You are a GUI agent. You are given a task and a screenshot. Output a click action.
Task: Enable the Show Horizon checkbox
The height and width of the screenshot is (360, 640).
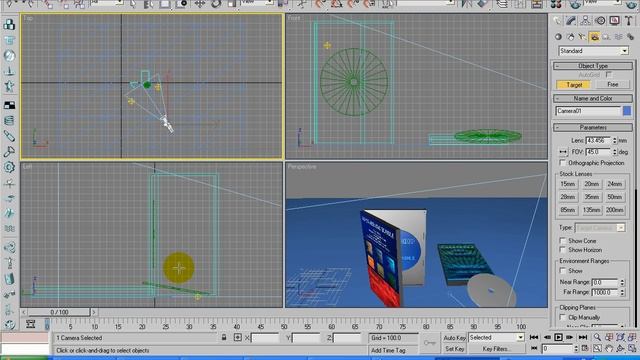pyautogui.click(x=563, y=250)
